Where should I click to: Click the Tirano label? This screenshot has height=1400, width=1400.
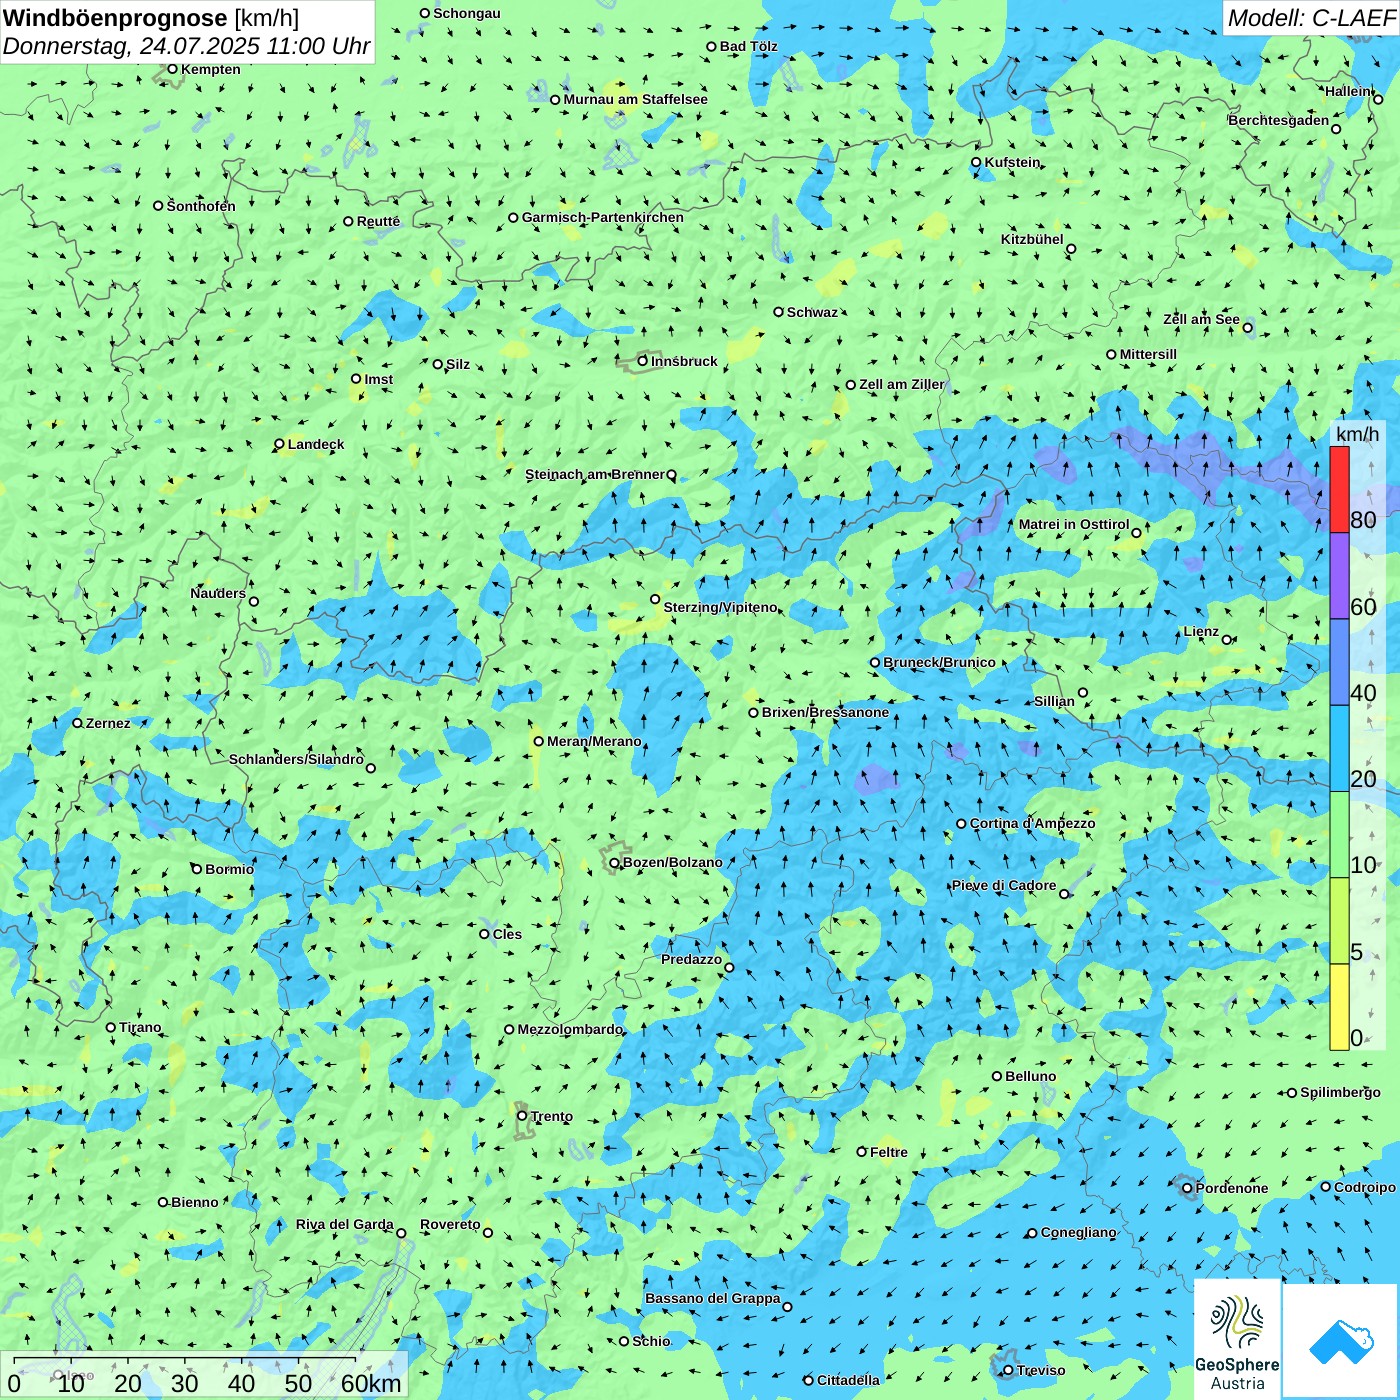140,1027
